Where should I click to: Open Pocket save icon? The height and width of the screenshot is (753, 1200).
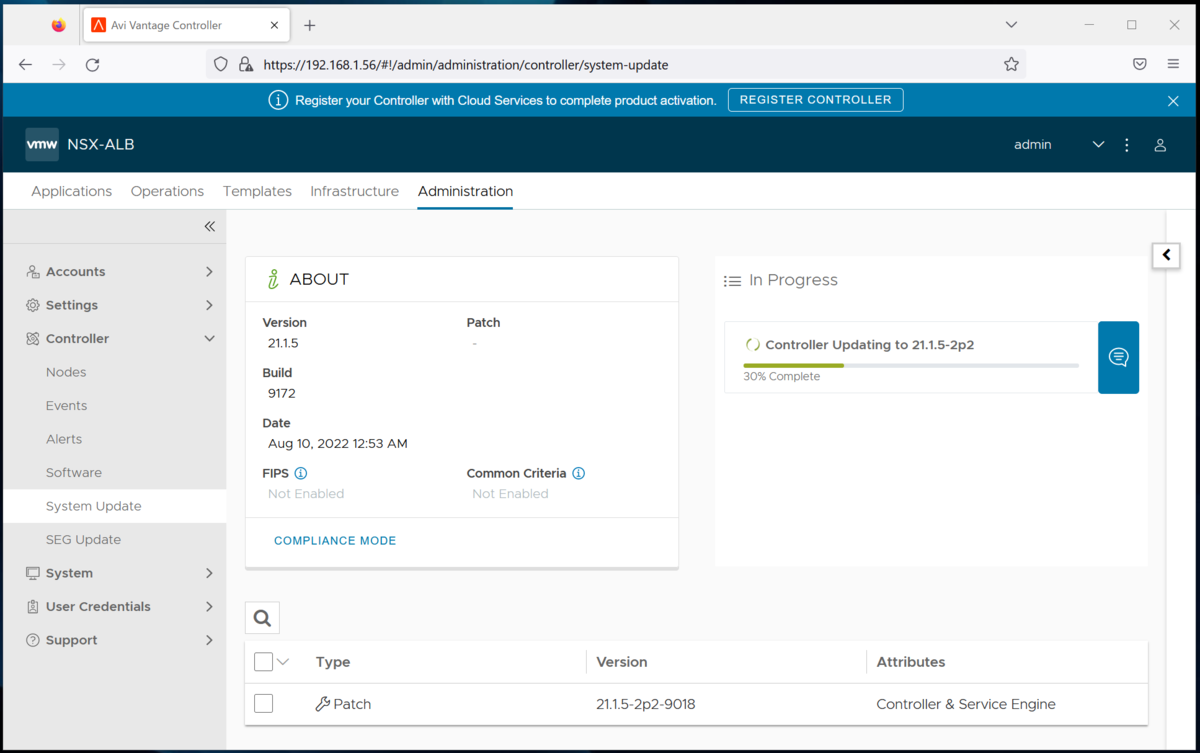[1139, 64]
